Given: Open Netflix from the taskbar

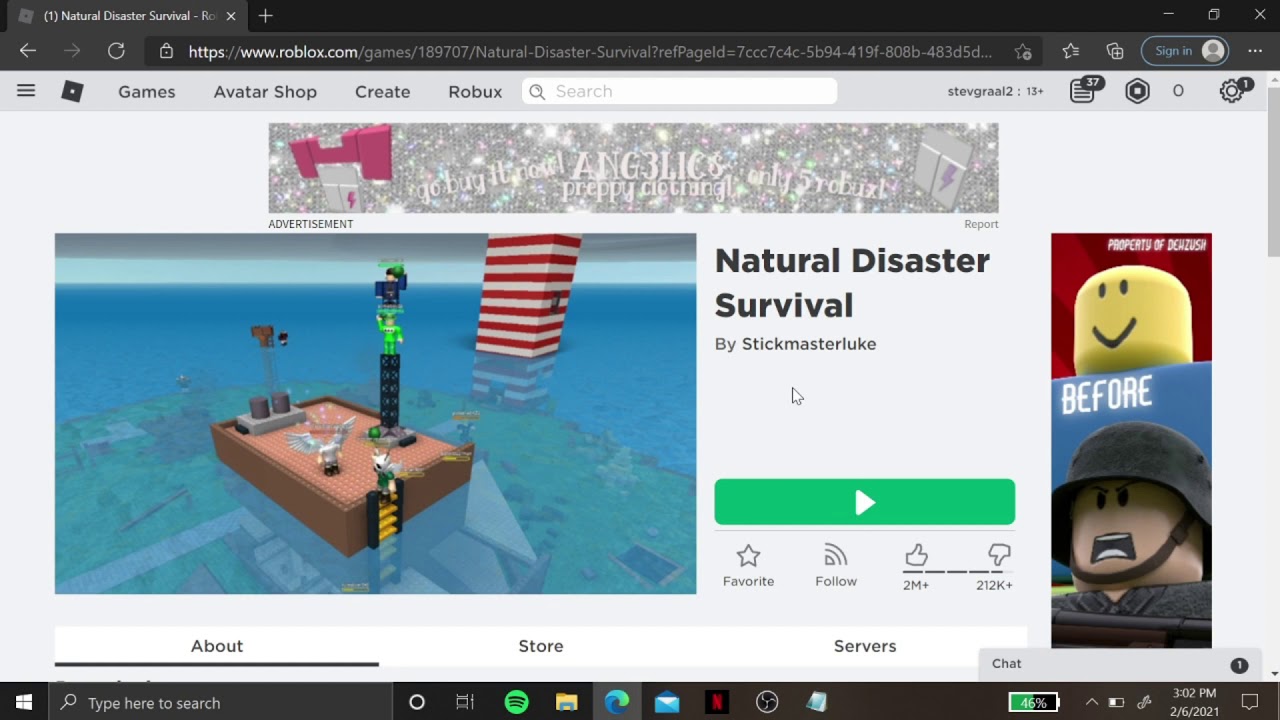Looking at the screenshot, I should [x=717, y=703].
